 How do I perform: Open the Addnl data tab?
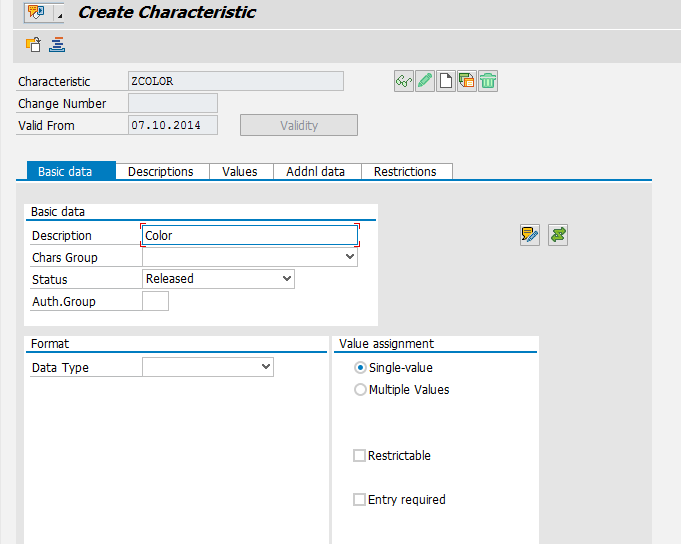[x=317, y=171]
